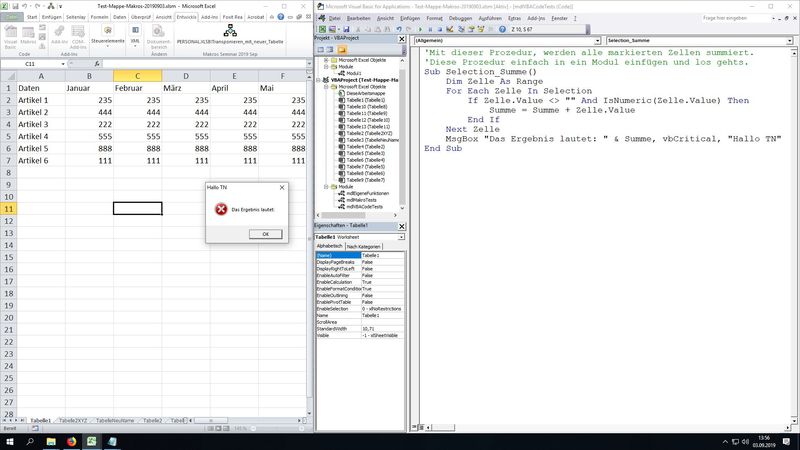Open the Name Box dropdown arrow

coord(63,64)
